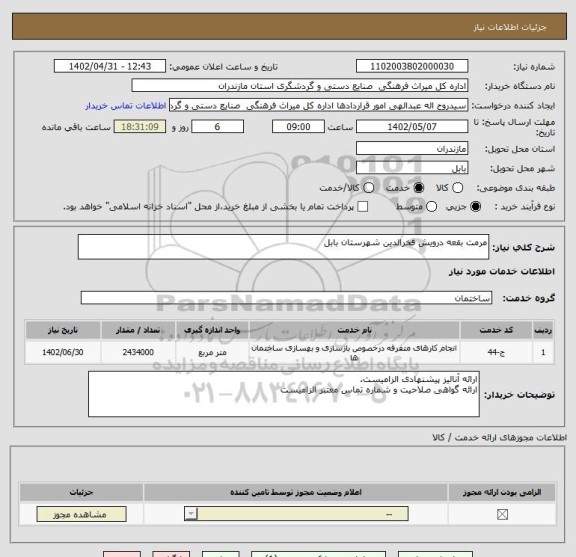The width and height of the screenshot is (576, 557).
Task: Click the مشاهده مجوز button
Action: point(81,514)
